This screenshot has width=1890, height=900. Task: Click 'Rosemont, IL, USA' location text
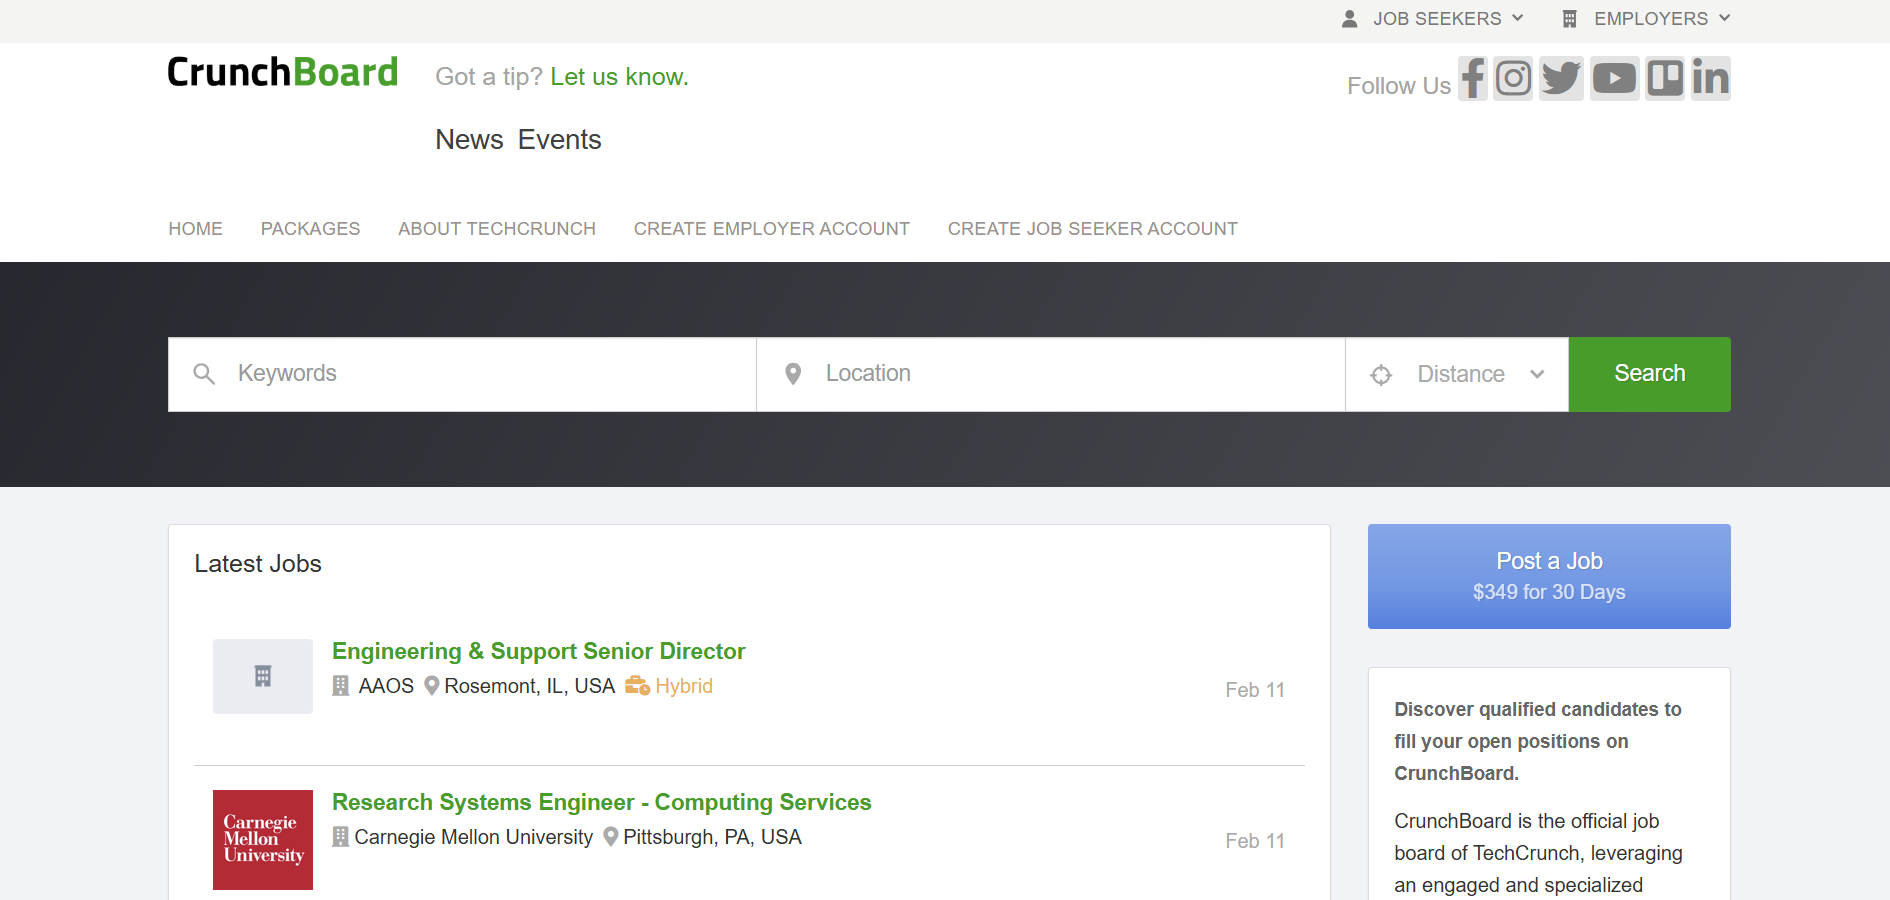(x=530, y=686)
